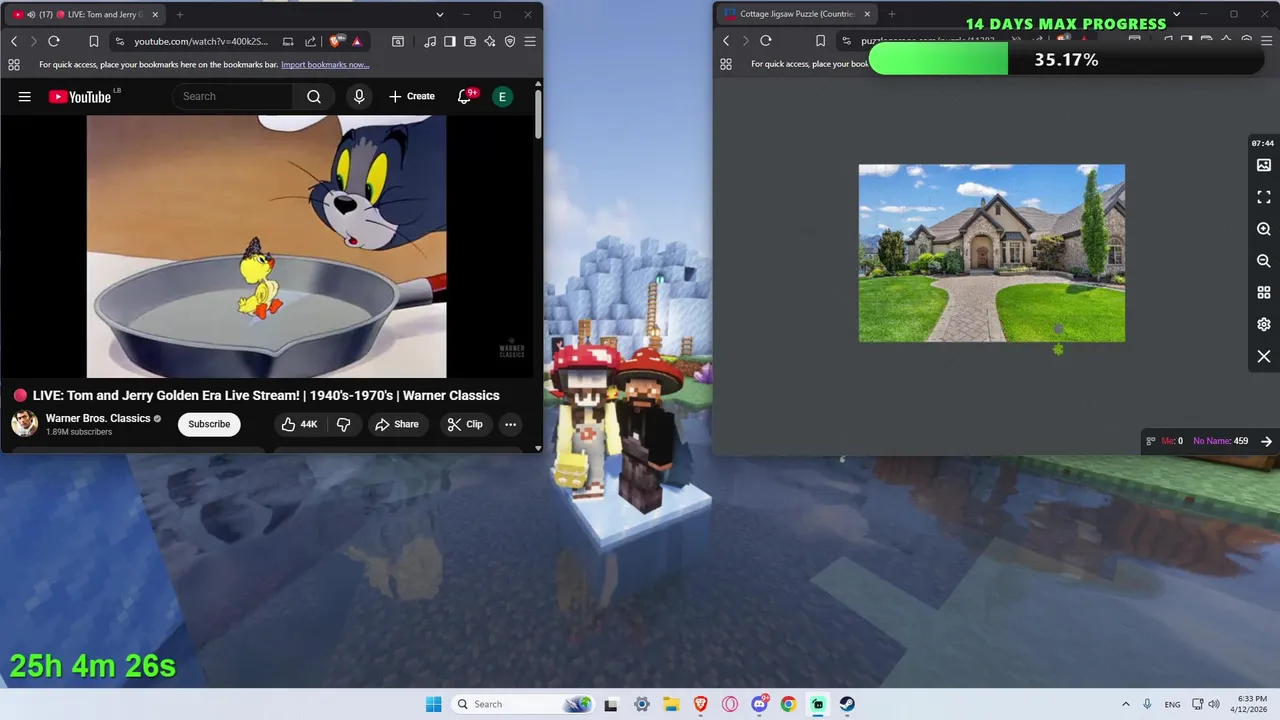Show hidden system tray icons

click(1126, 704)
